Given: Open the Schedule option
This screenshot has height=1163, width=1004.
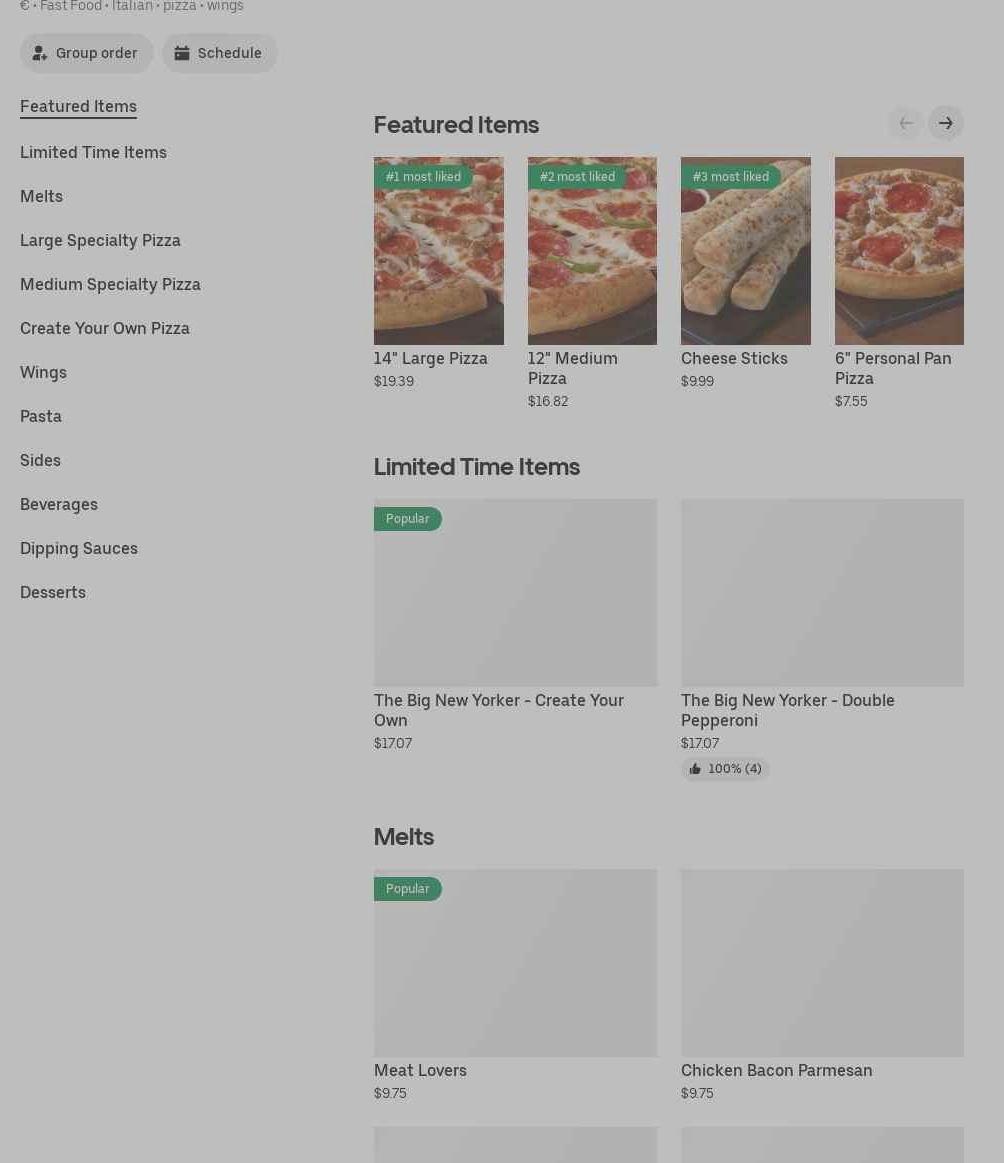Looking at the screenshot, I should [x=219, y=53].
